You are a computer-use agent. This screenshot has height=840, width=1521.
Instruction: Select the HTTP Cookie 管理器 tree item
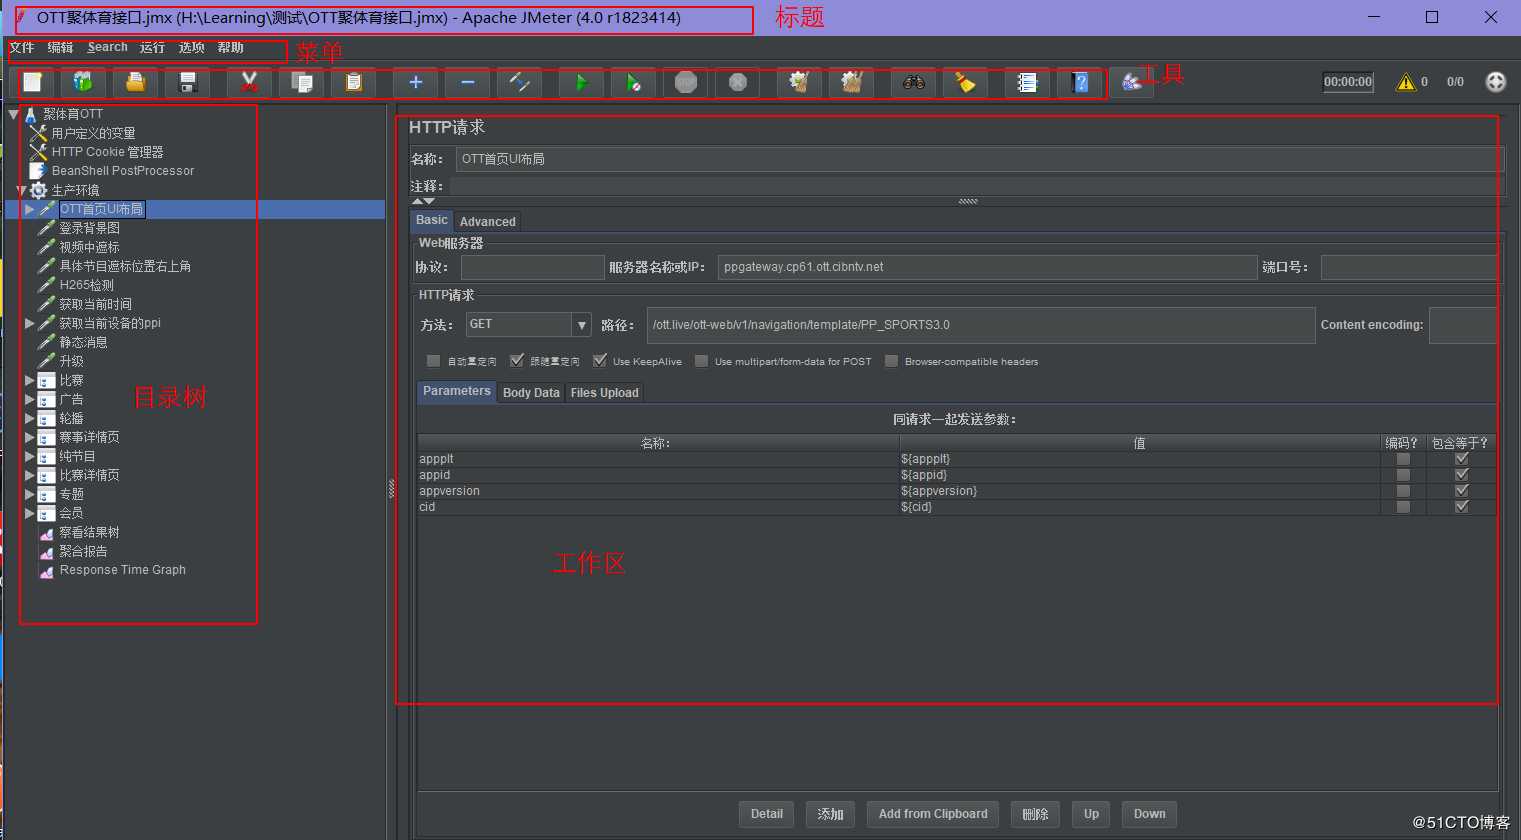point(107,152)
